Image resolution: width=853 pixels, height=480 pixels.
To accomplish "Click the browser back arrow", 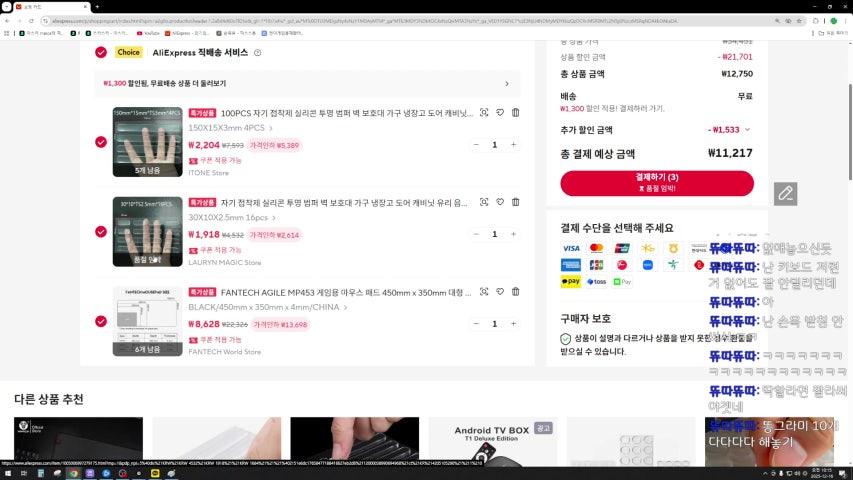I will tap(7, 21).
